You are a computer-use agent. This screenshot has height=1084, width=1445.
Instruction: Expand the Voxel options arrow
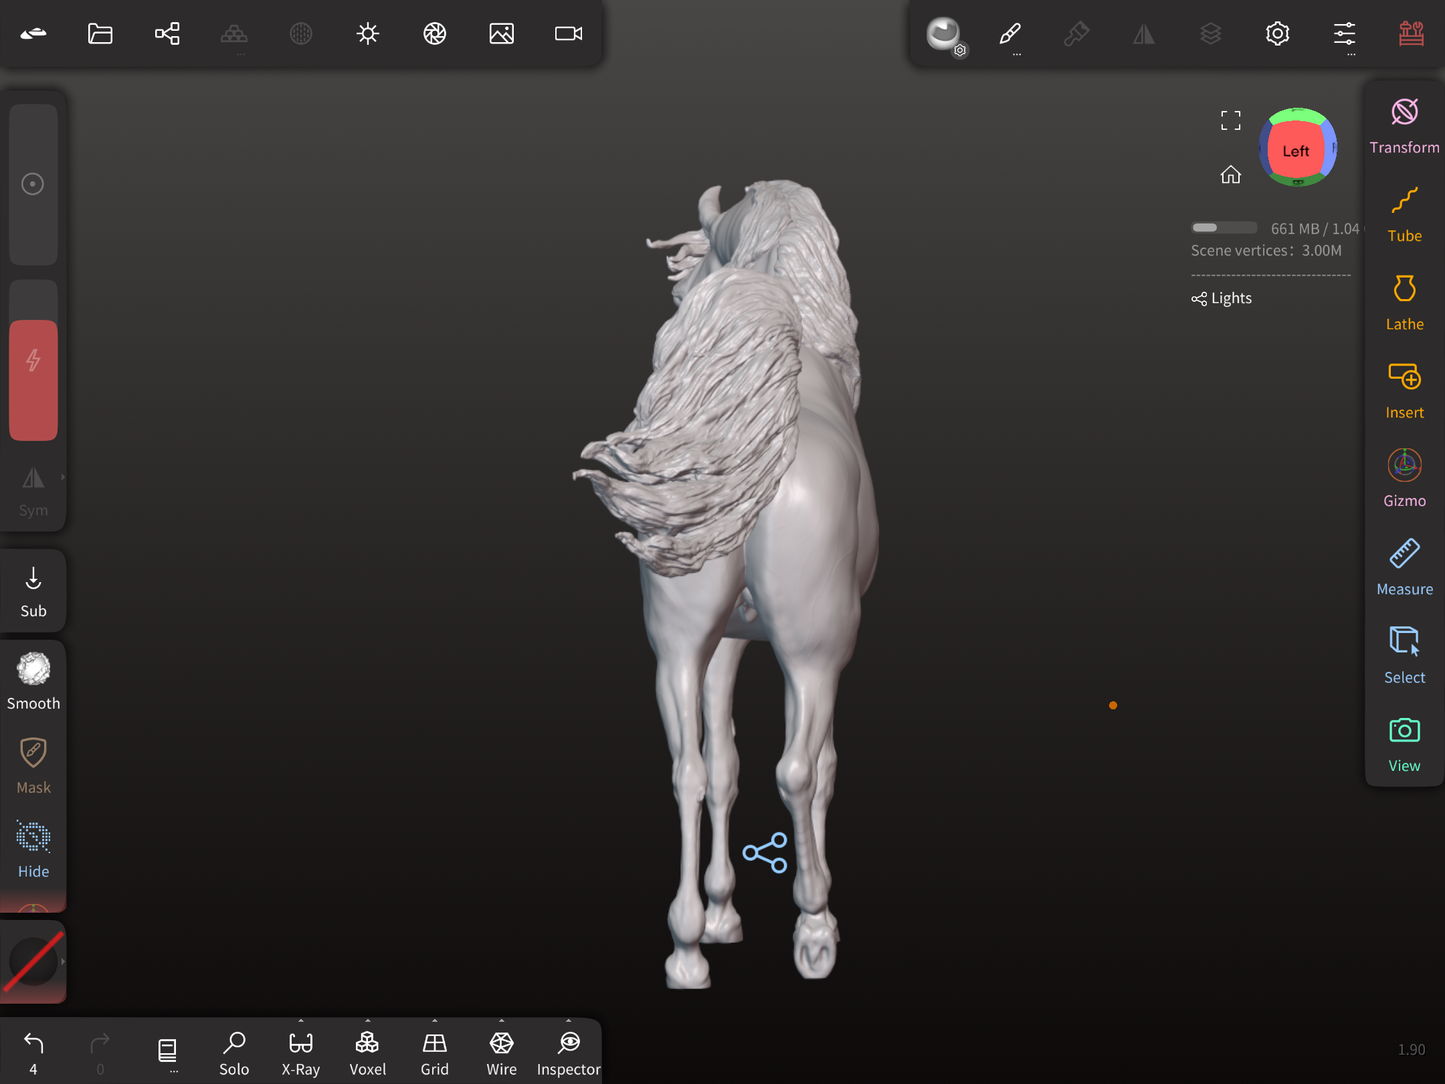pos(368,1022)
